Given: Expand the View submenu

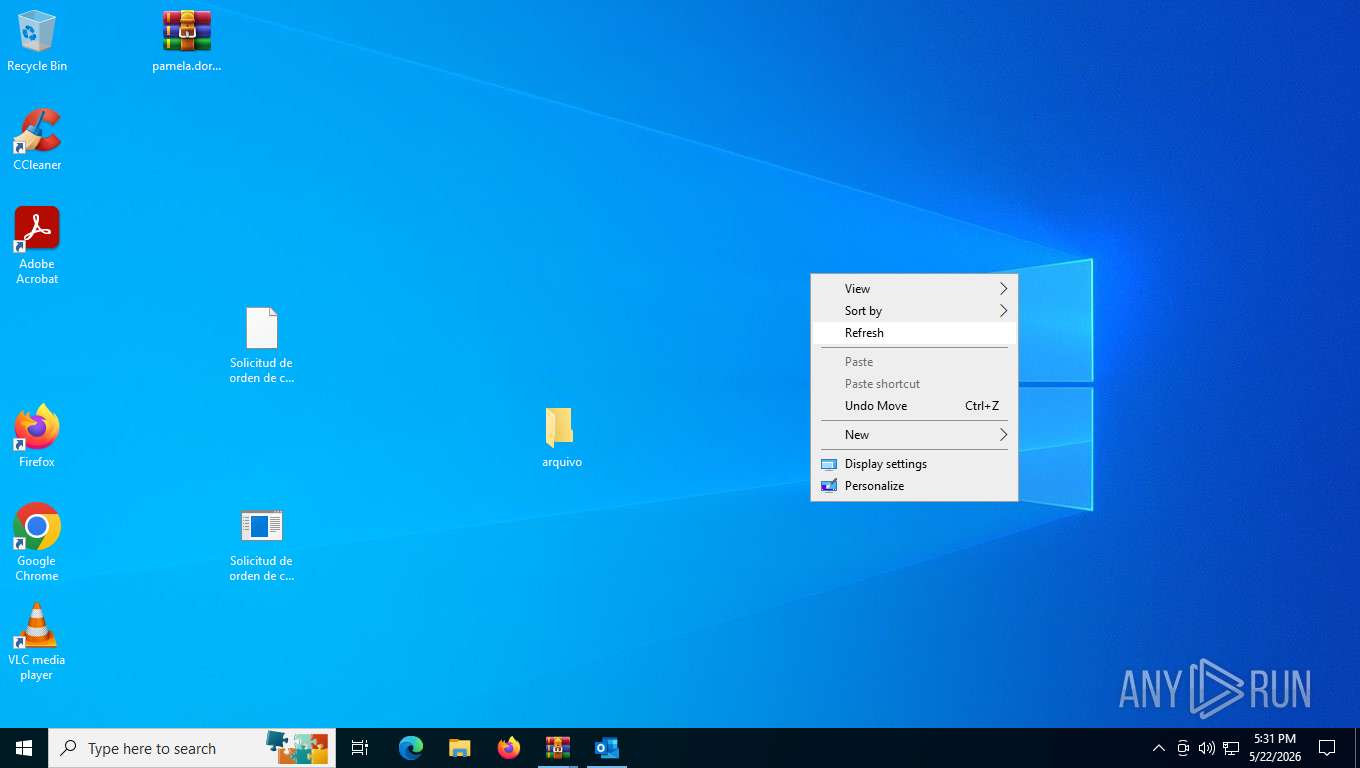Looking at the screenshot, I should point(914,289).
